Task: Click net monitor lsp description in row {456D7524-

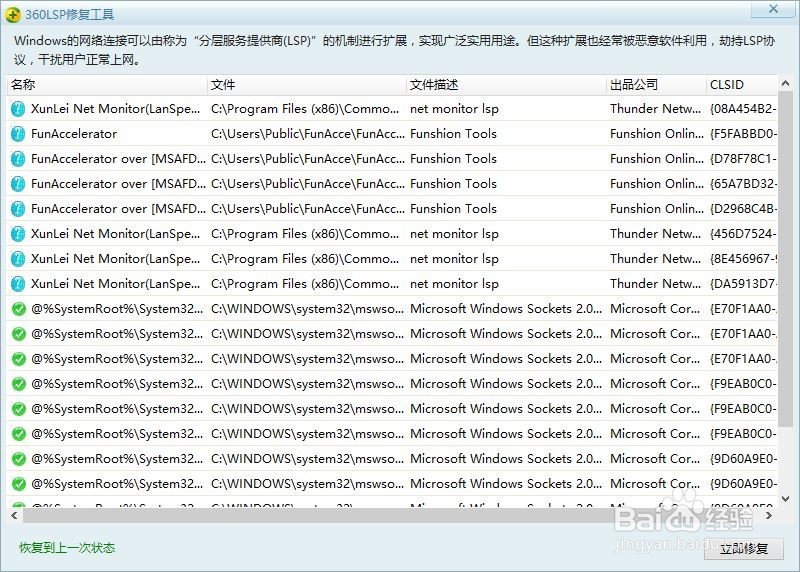Action: point(455,234)
